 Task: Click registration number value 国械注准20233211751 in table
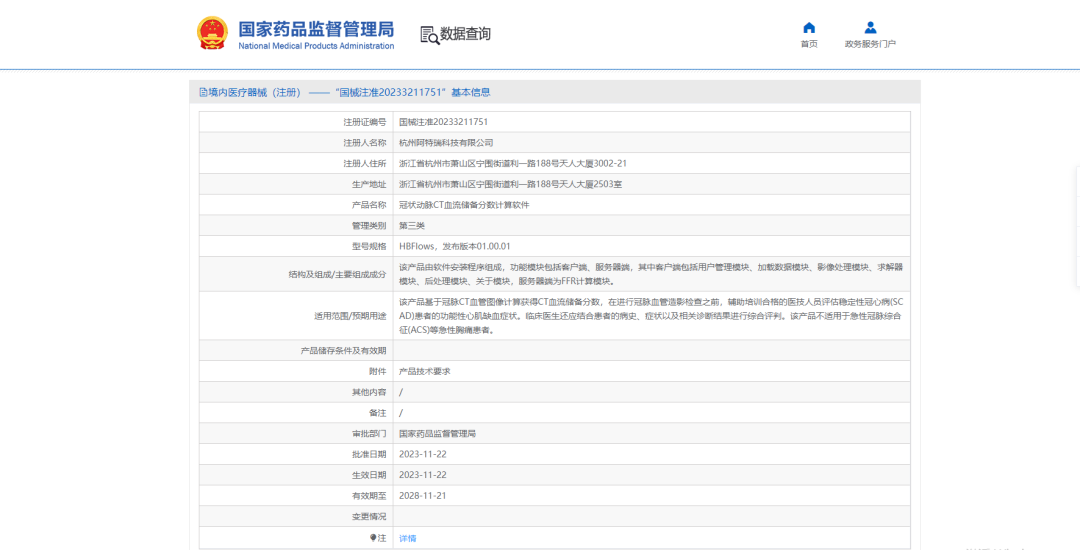(443, 121)
